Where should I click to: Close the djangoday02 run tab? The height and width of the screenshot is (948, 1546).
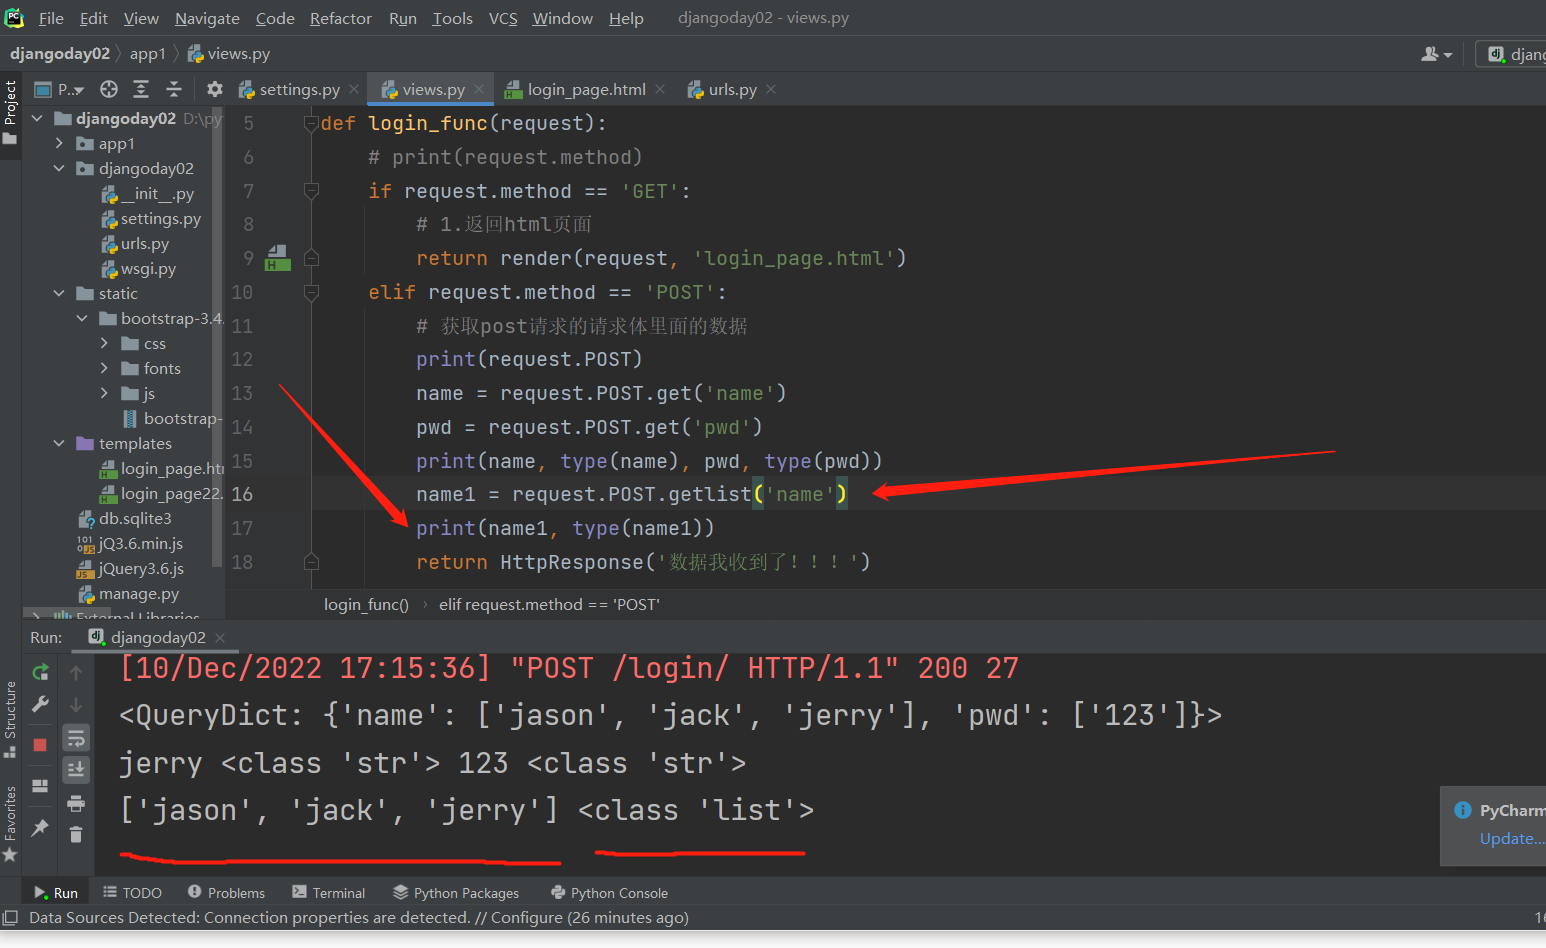coord(220,637)
